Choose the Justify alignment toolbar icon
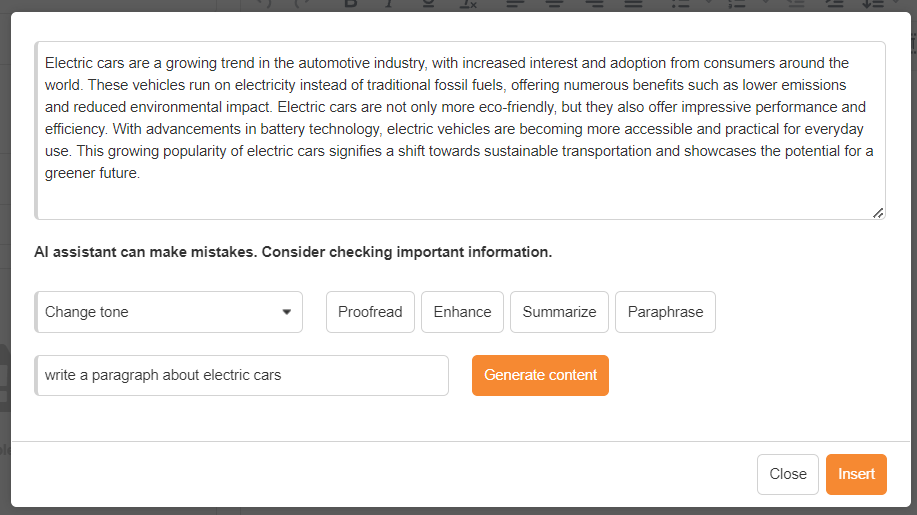The width and height of the screenshot is (917, 515). tap(633, 5)
